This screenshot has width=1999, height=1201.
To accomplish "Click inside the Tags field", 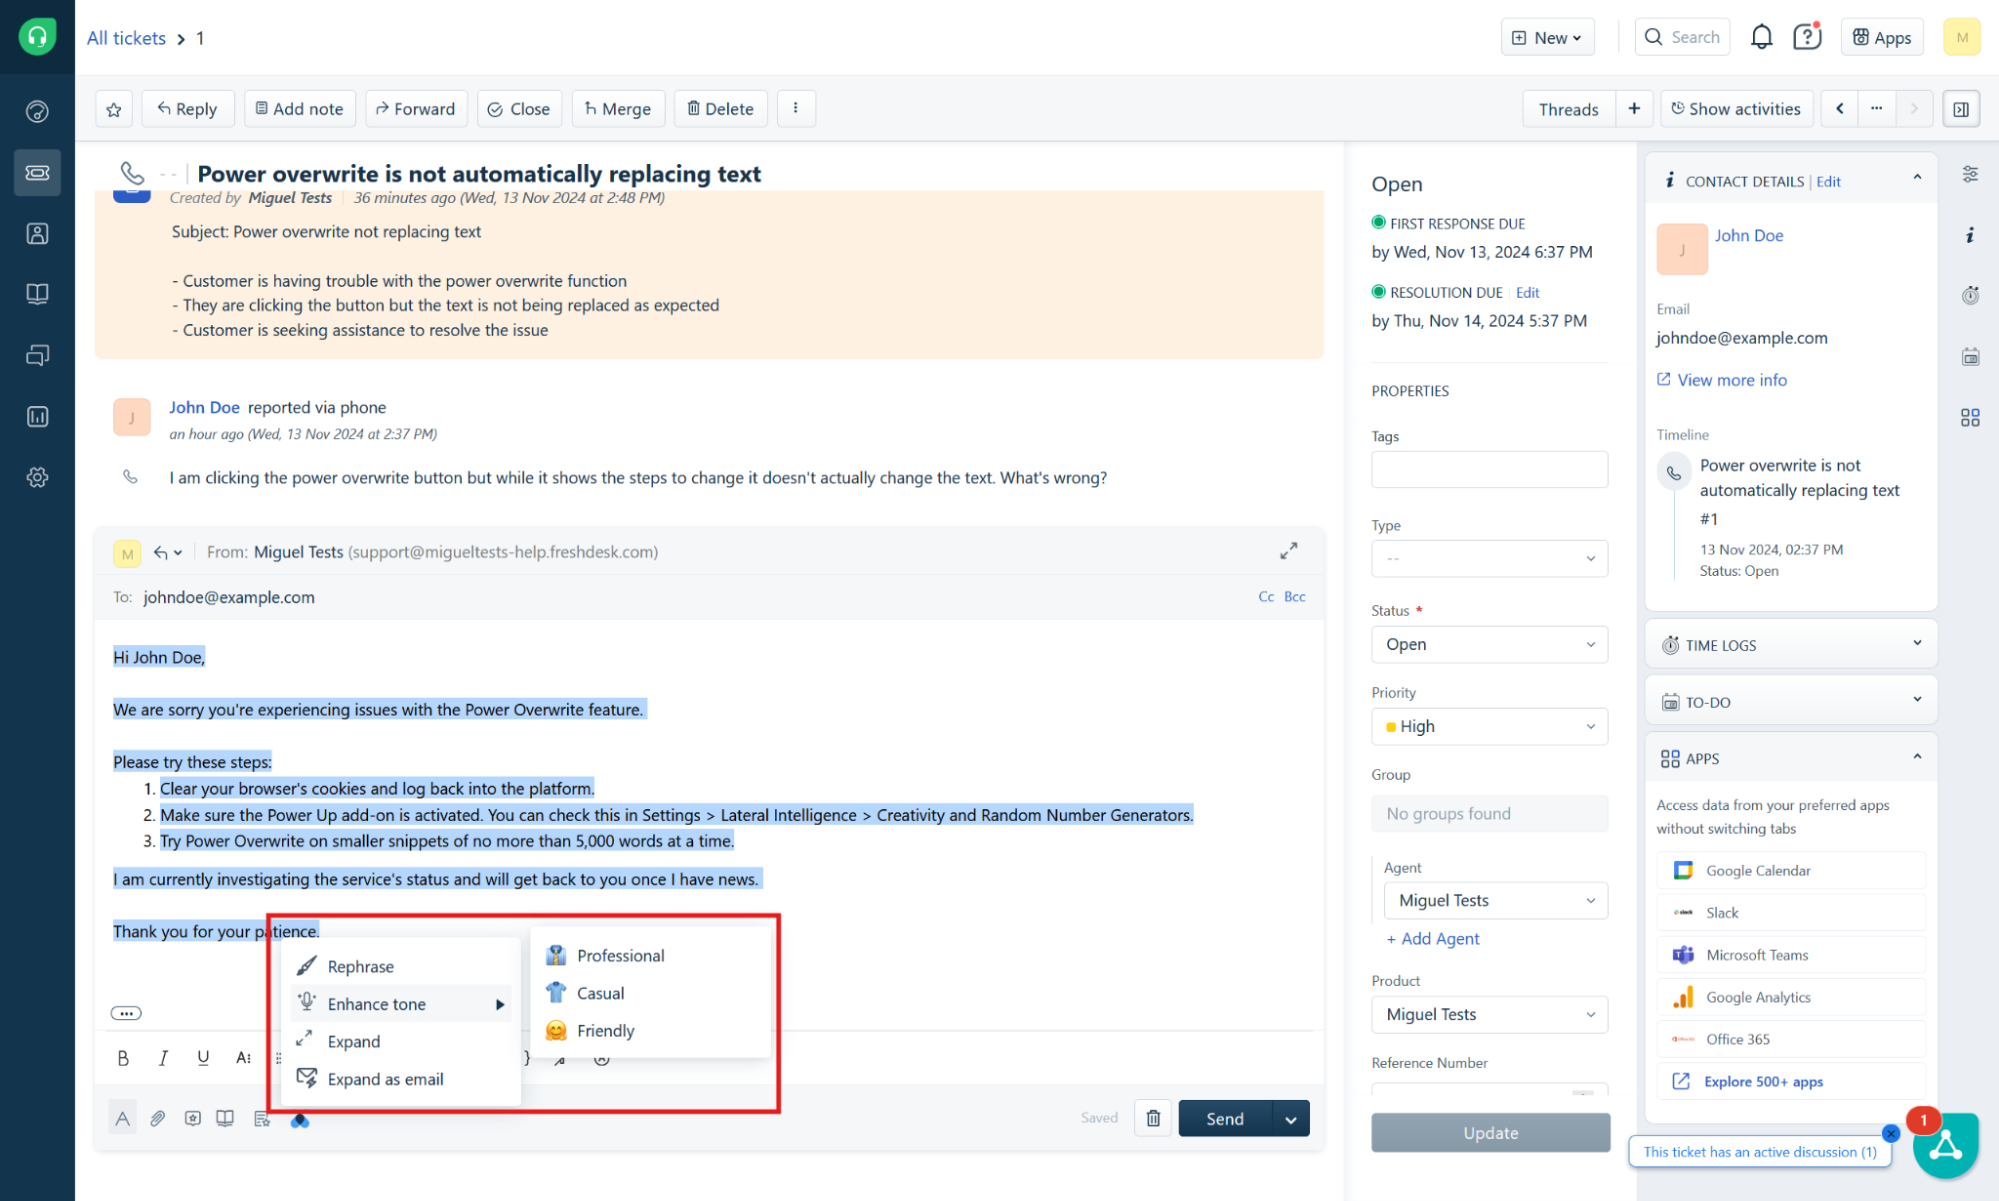I will coord(1489,469).
